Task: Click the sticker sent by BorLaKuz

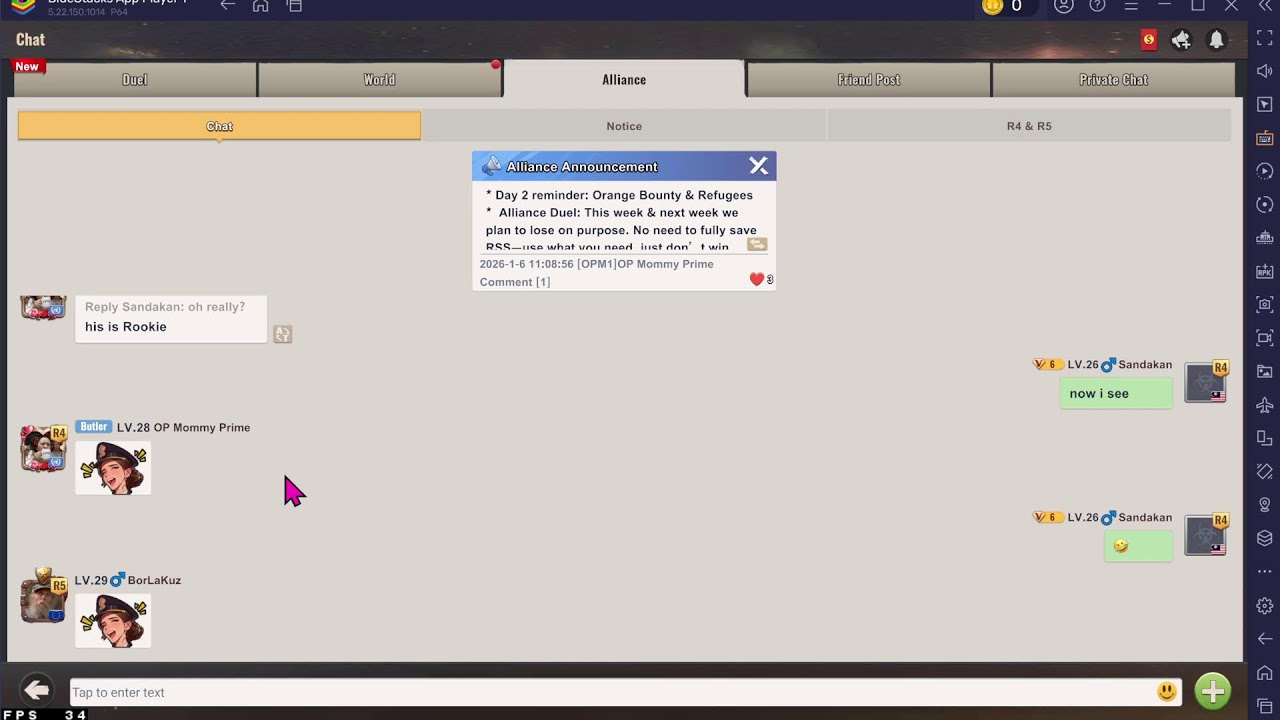Action: (x=113, y=621)
